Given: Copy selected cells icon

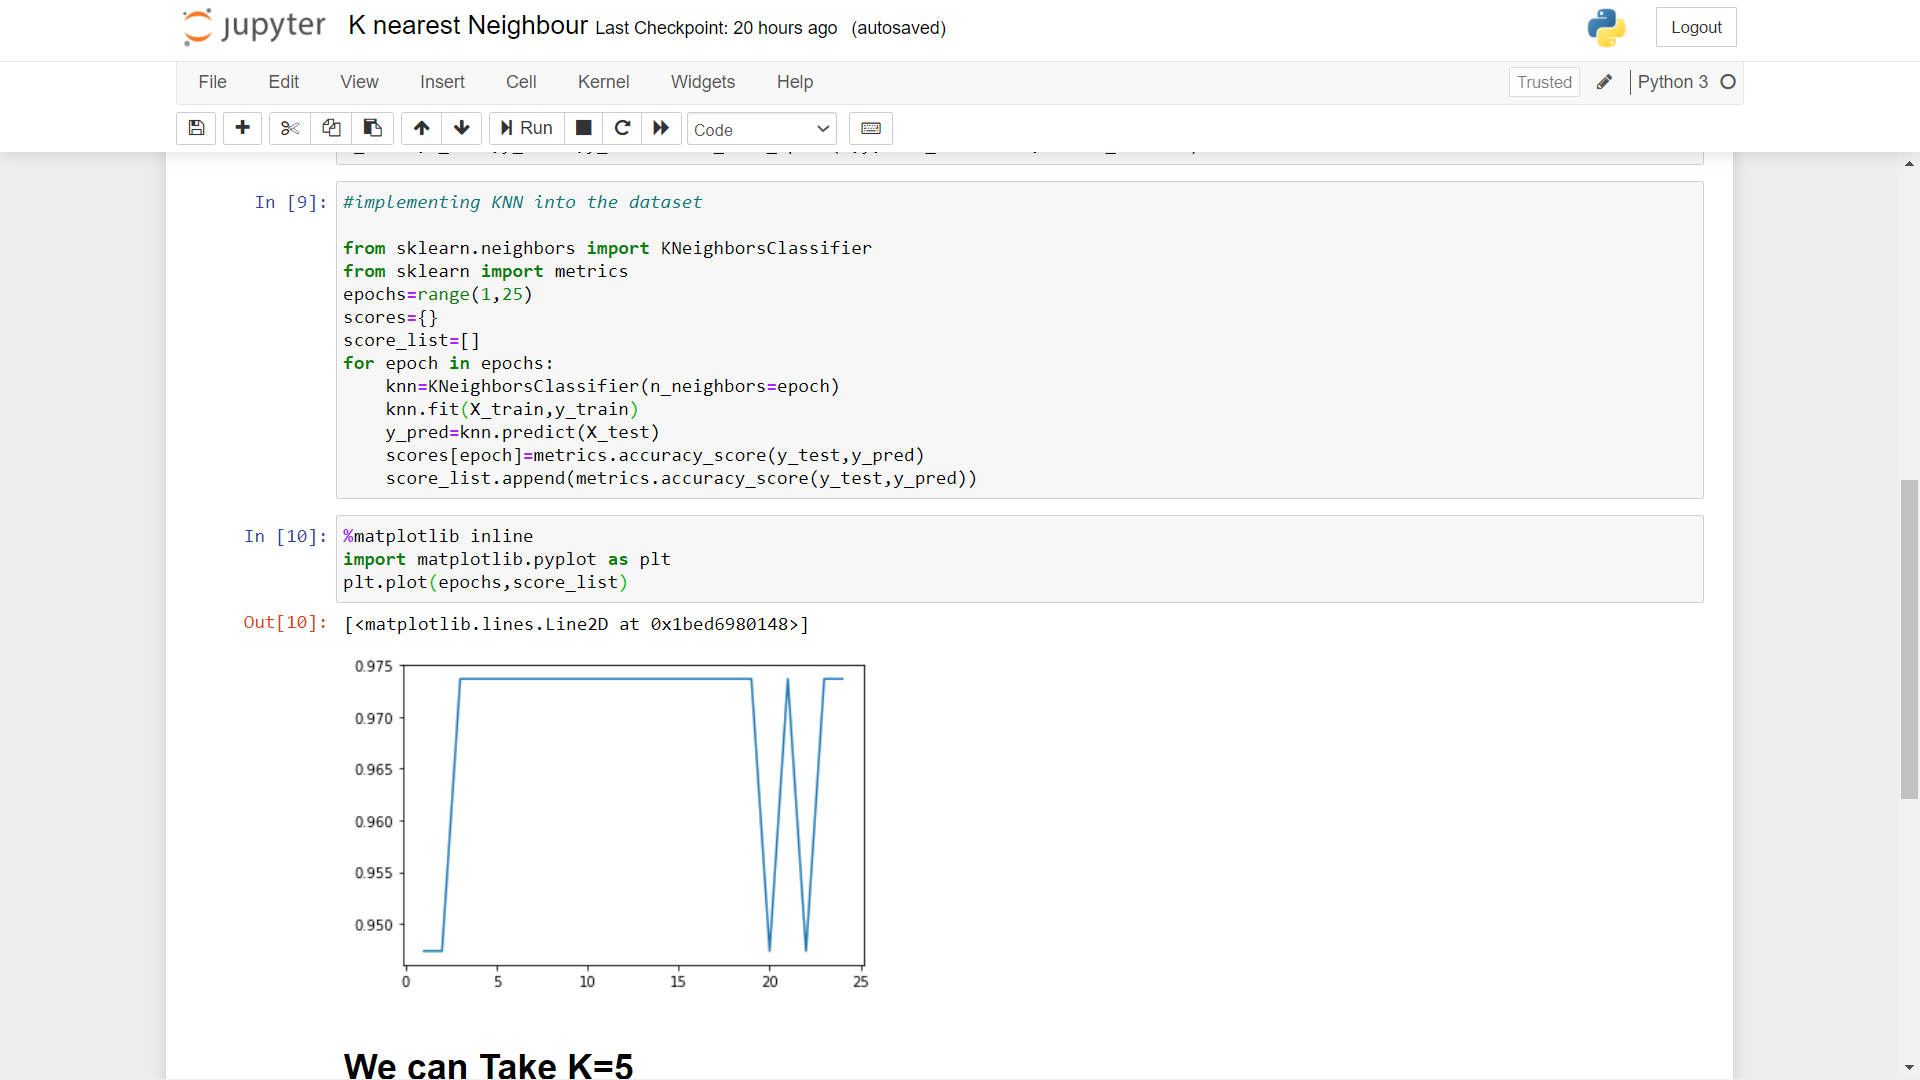Looking at the screenshot, I should point(331,128).
